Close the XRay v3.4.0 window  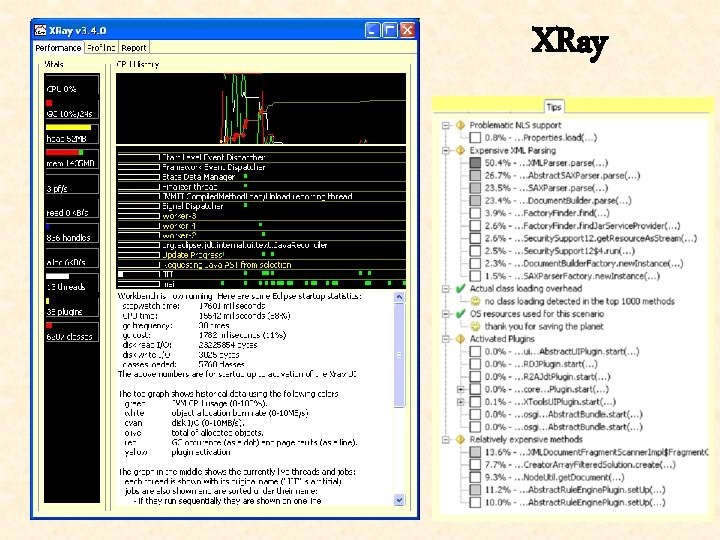point(407,30)
